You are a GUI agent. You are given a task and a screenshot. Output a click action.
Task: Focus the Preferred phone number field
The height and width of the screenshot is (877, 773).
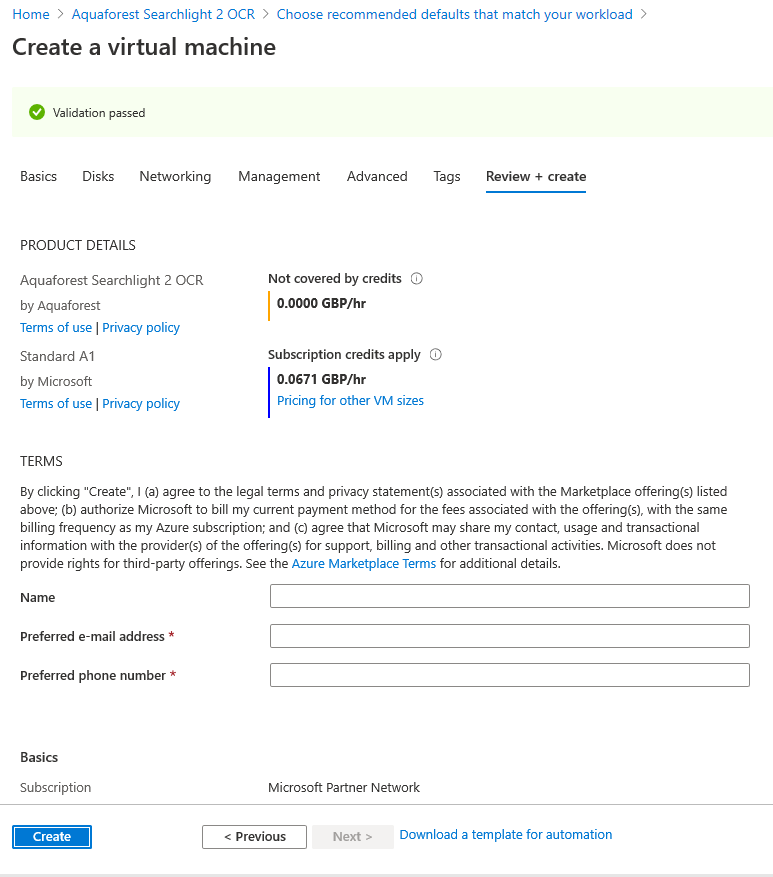click(x=510, y=675)
